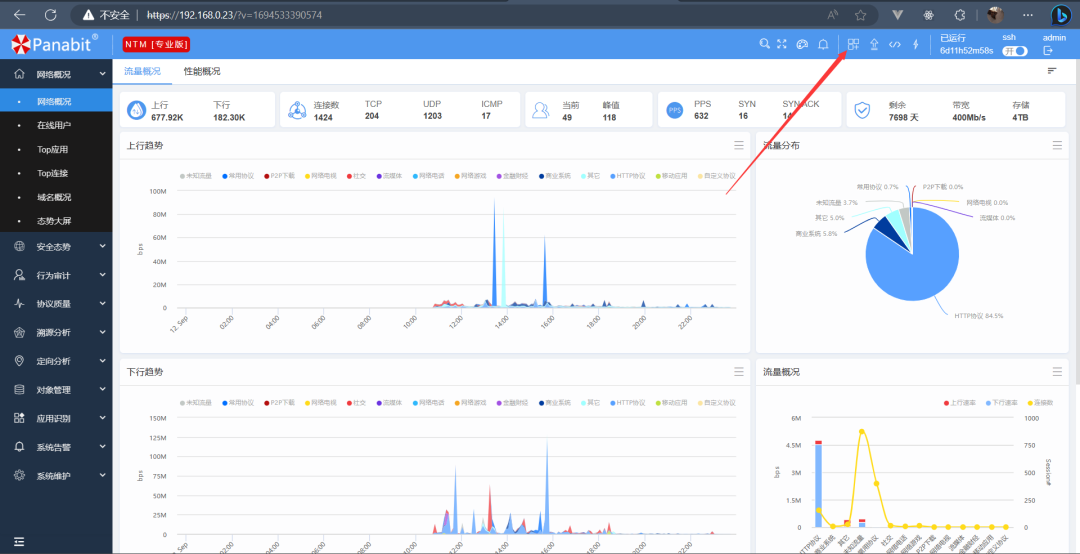Click the shield icon beside 剩余
The width and height of the screenshot is (1080, 554).
pos(862,110)
